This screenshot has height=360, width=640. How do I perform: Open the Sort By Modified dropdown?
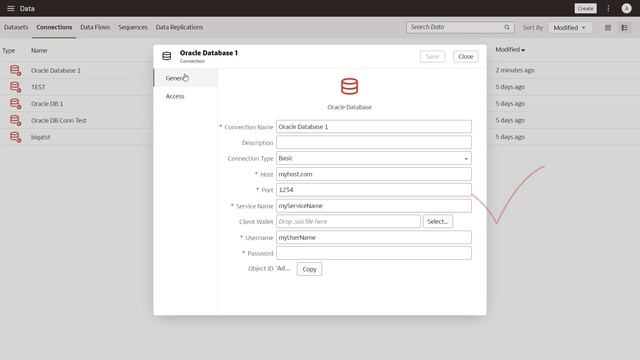pyautogui.click(x=570, y=28)
